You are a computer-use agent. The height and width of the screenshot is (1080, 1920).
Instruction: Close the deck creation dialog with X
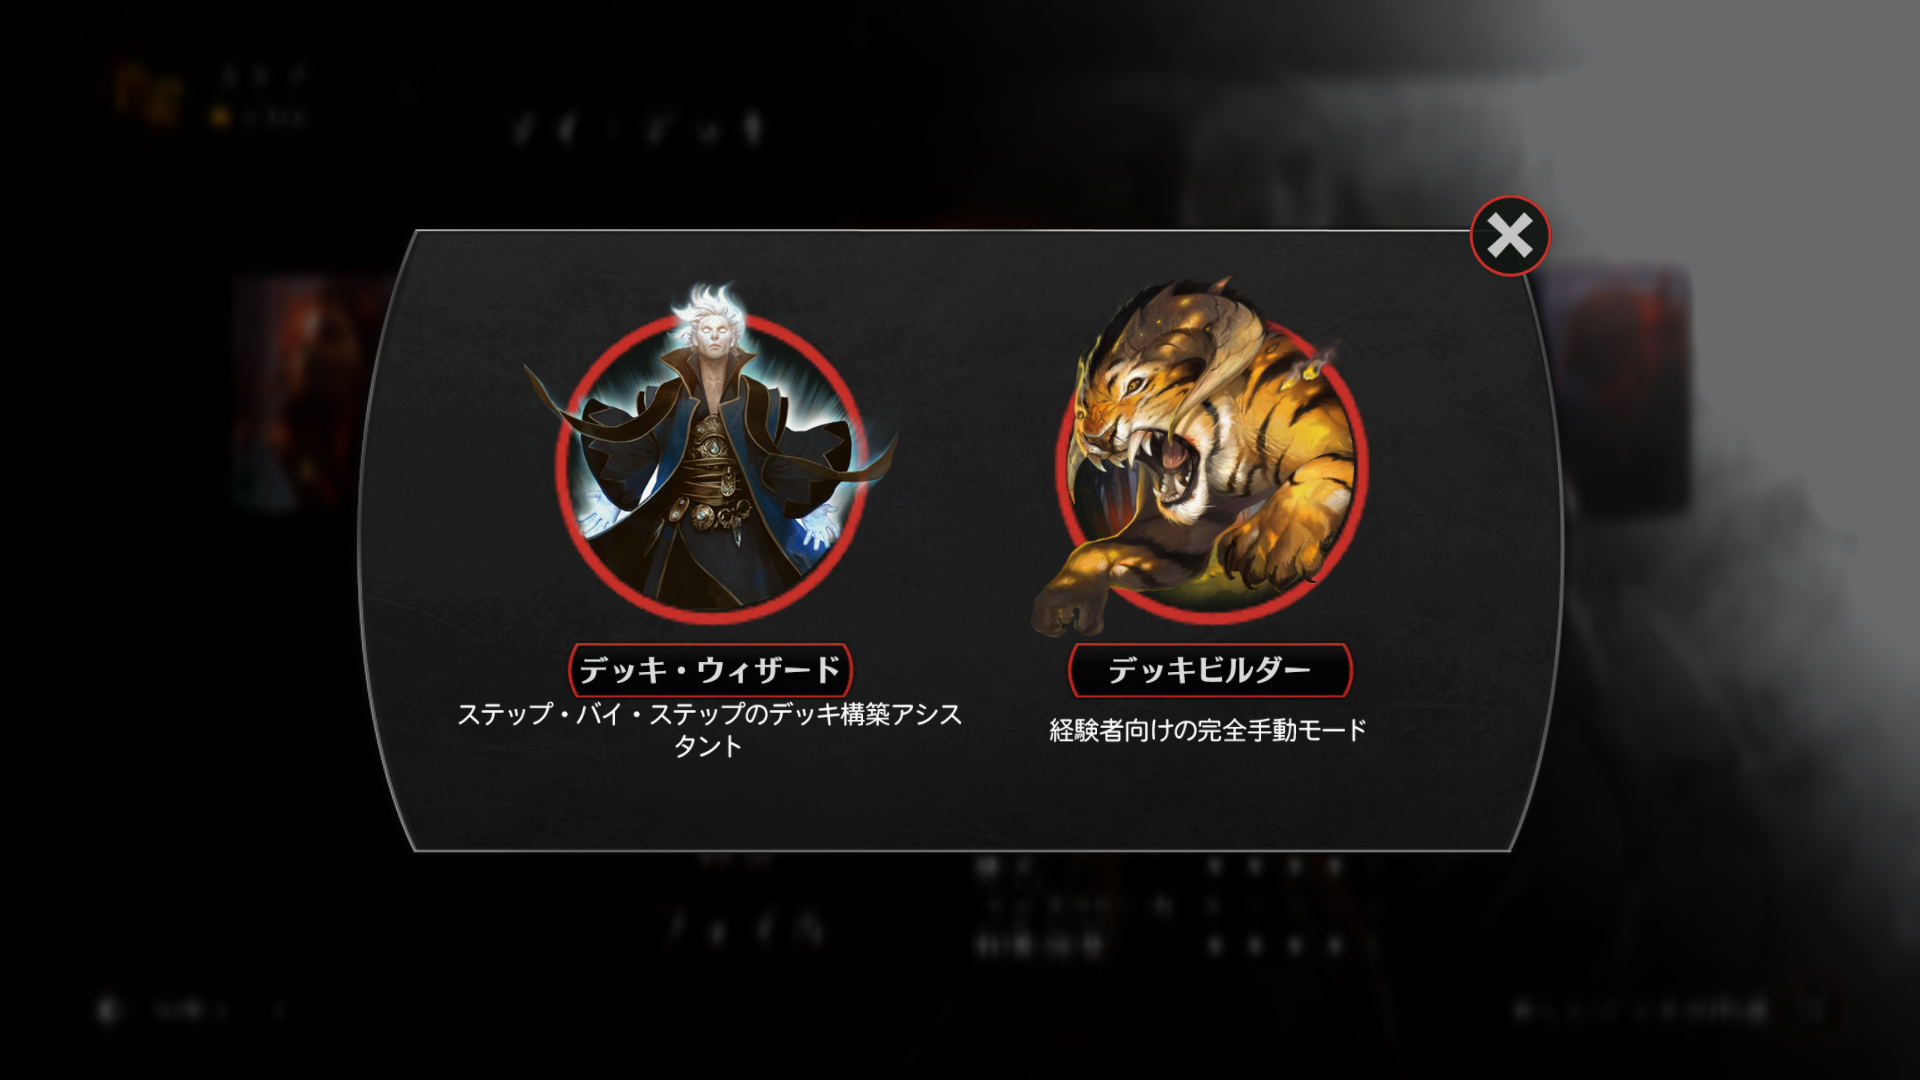click(x=1509, y=236)
